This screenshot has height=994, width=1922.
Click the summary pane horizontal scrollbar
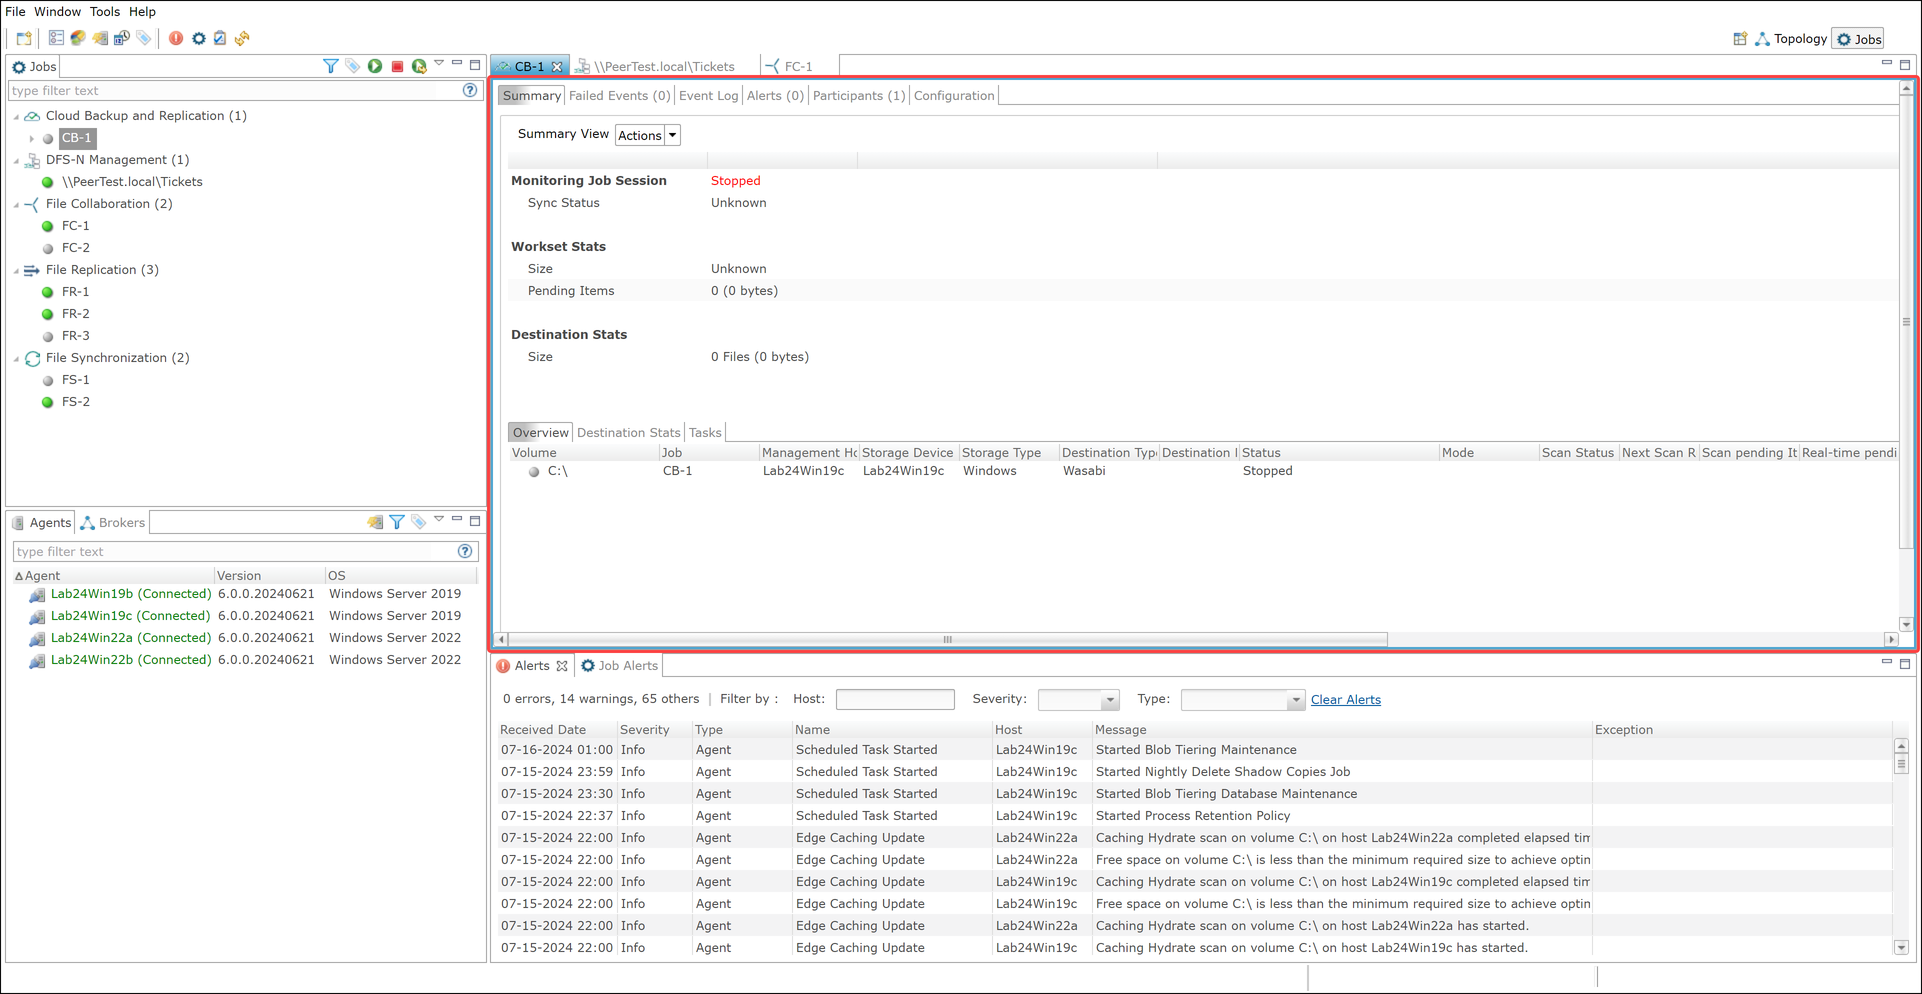(947, 639)
